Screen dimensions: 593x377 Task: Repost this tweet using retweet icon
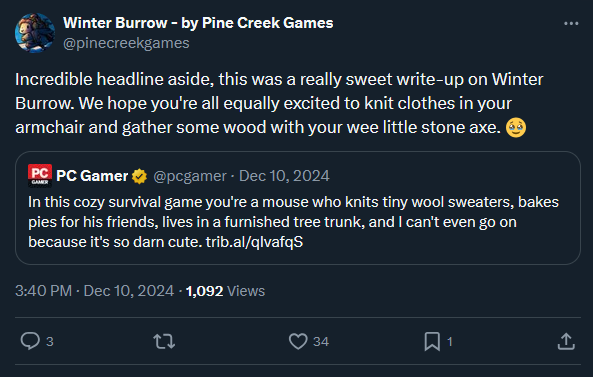[164, 341]
